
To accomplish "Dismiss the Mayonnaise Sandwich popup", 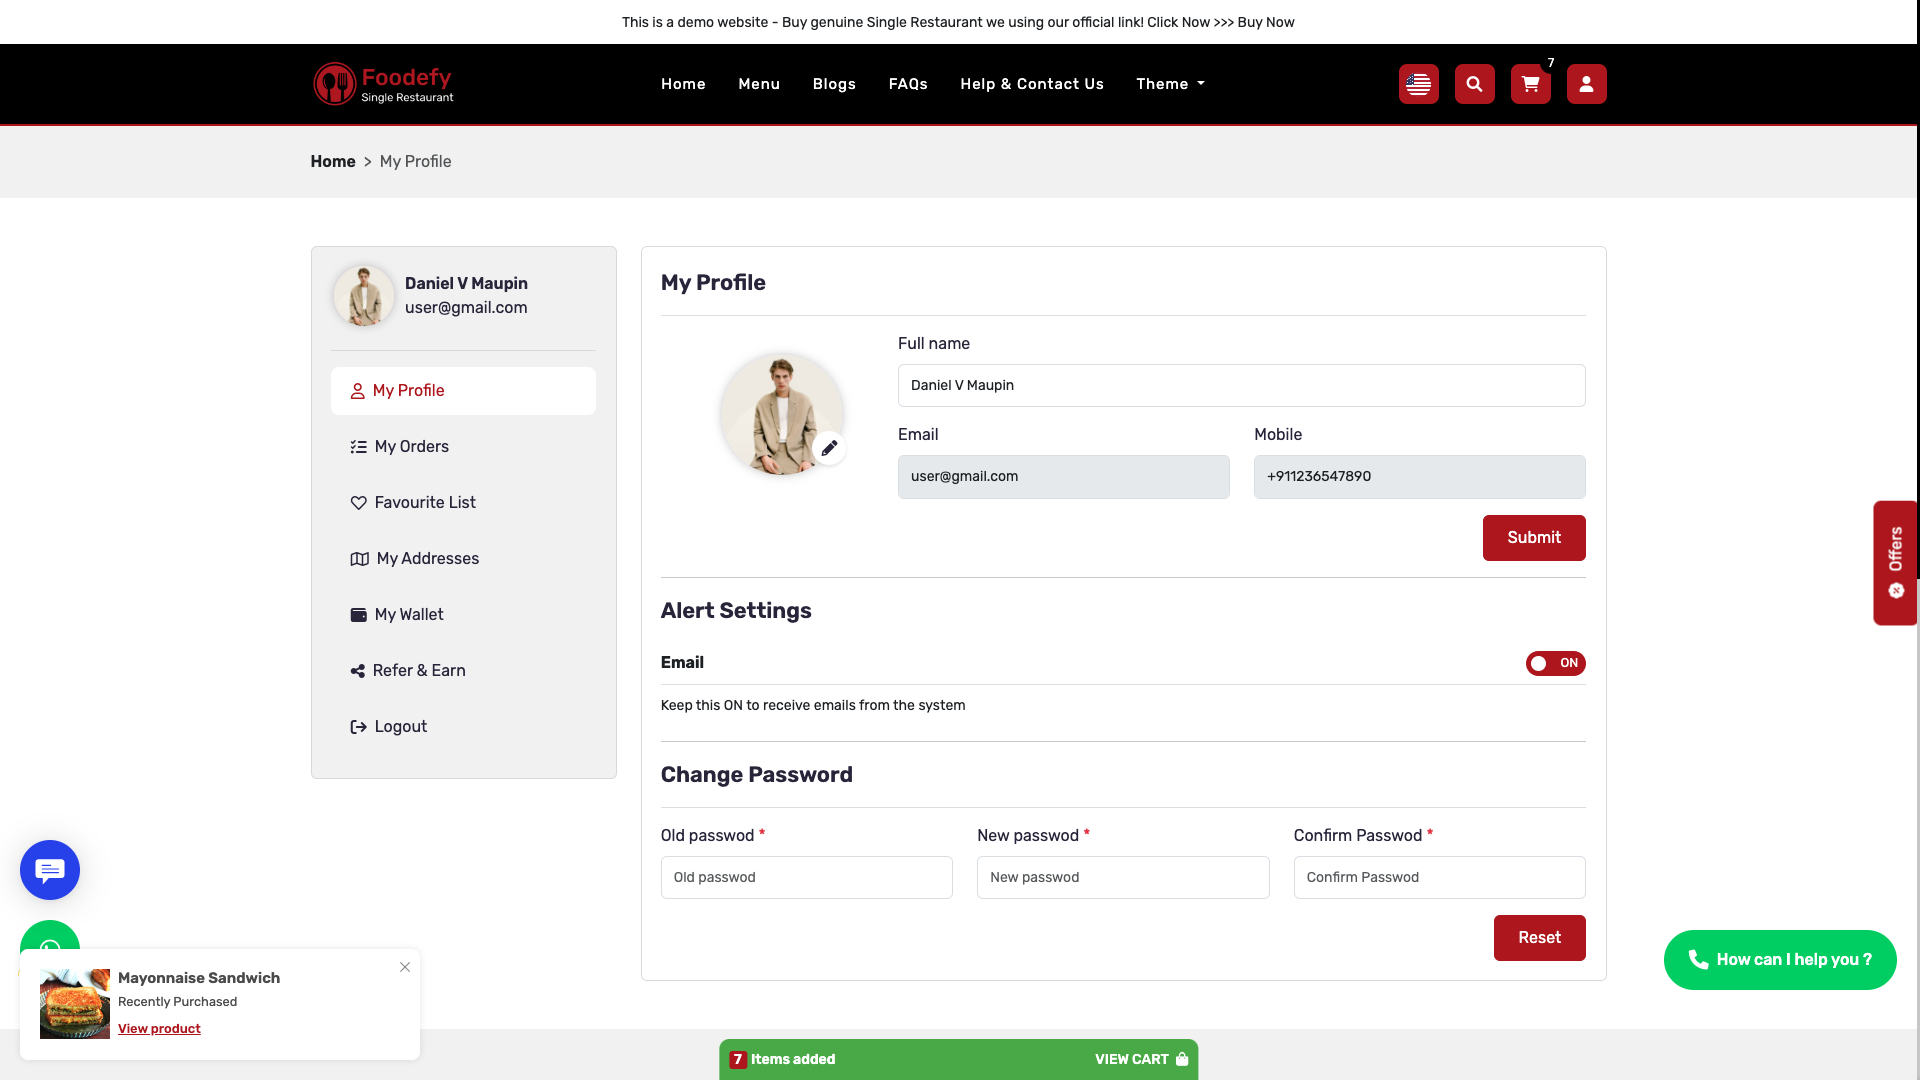I will pos(405,967).
